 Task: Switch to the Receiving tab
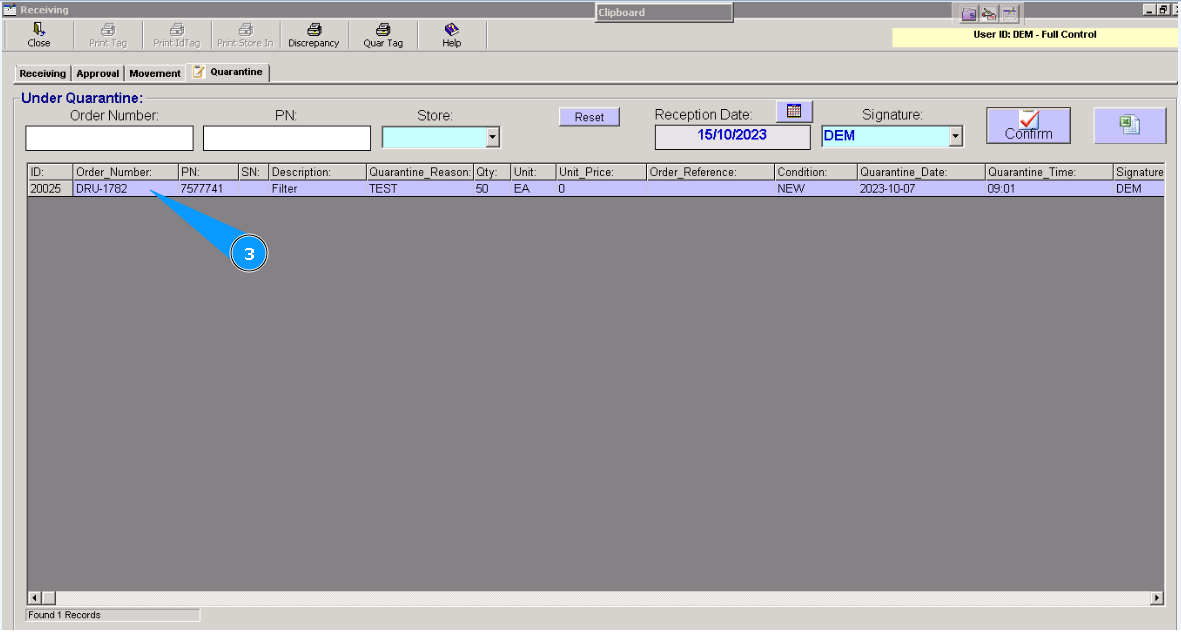point(41,72)
